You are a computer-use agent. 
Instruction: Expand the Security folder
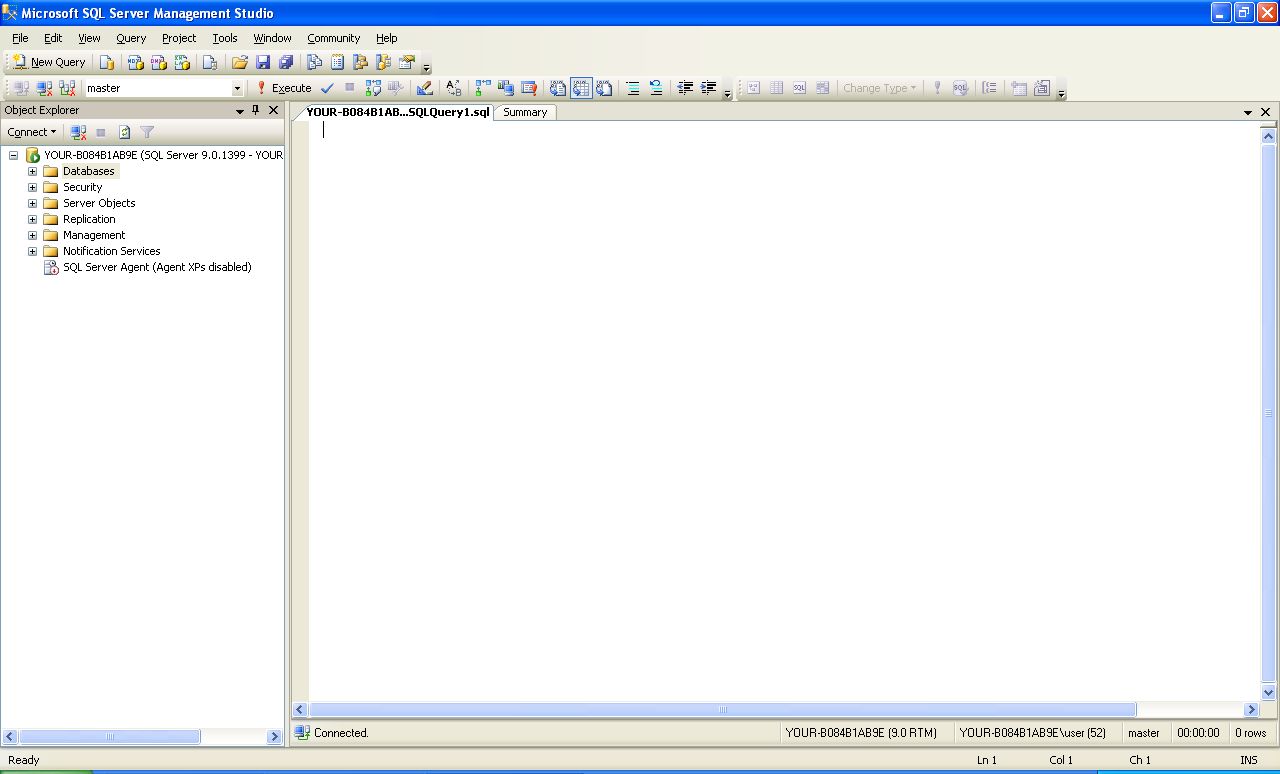pos(32,187)
